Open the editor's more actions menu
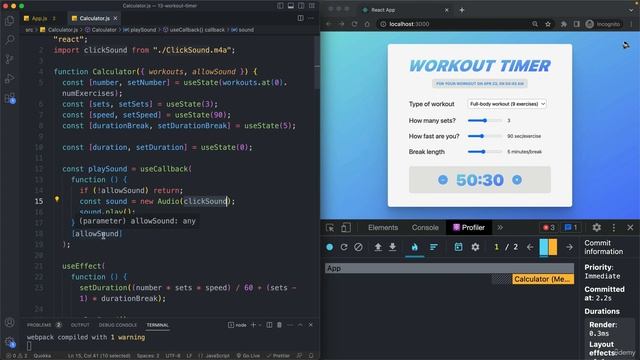 pos(311,18)
